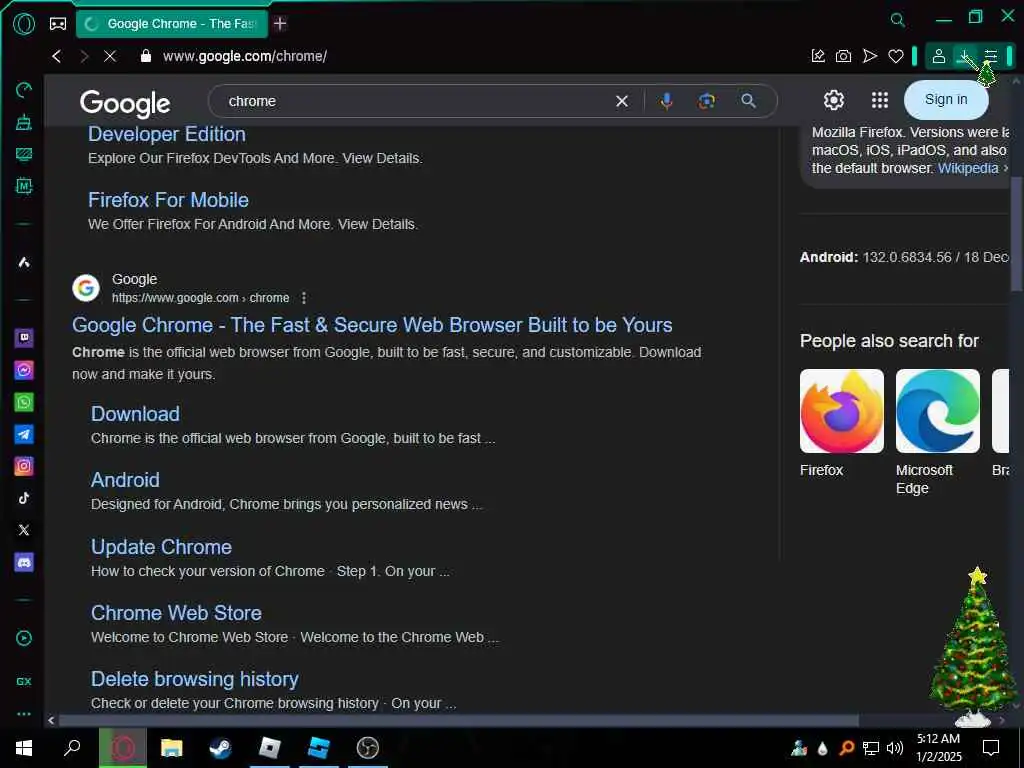
Task: Open File Explorer from taskbar
Action: (x=172, y=748)
